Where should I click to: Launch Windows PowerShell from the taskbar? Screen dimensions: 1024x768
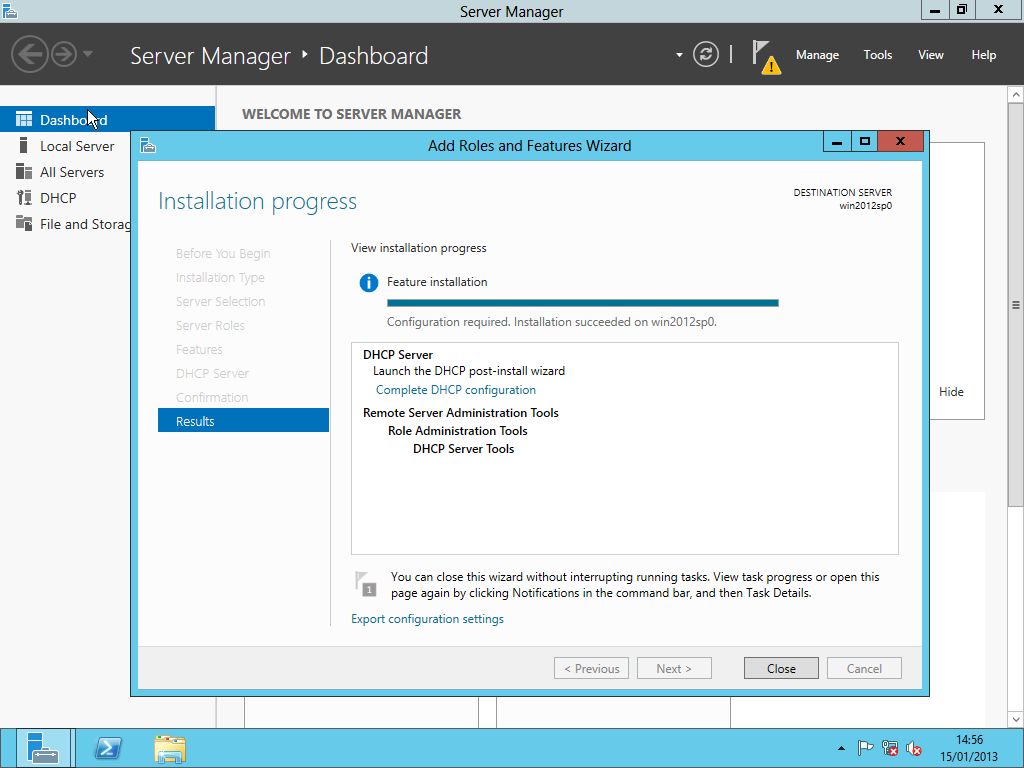(x=108, y=748)
